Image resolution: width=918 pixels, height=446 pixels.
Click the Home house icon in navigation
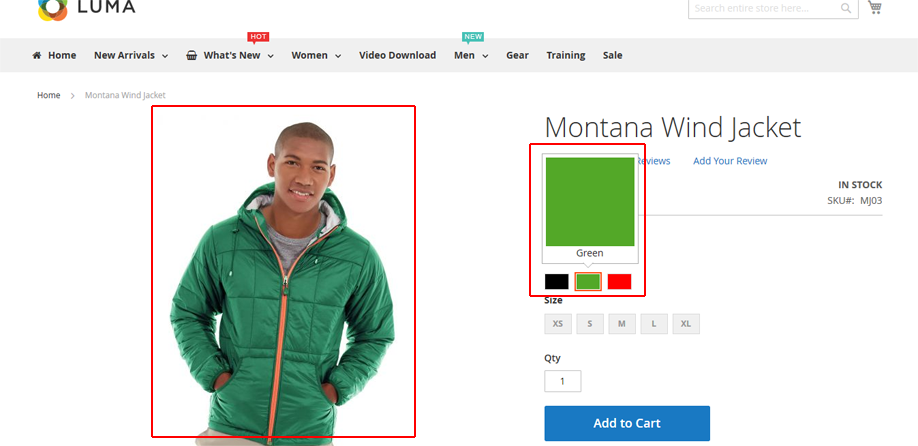pyautogui.click(x=37, y=55)
